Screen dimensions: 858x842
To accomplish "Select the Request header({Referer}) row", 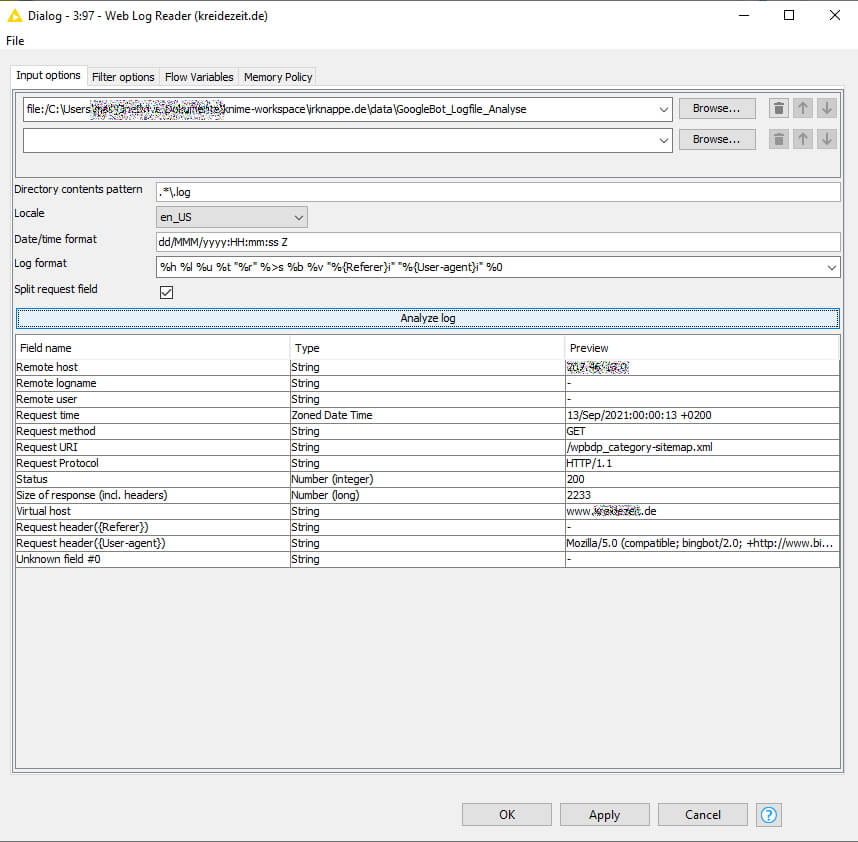I will pyautogui.click(x=427, y=527).
